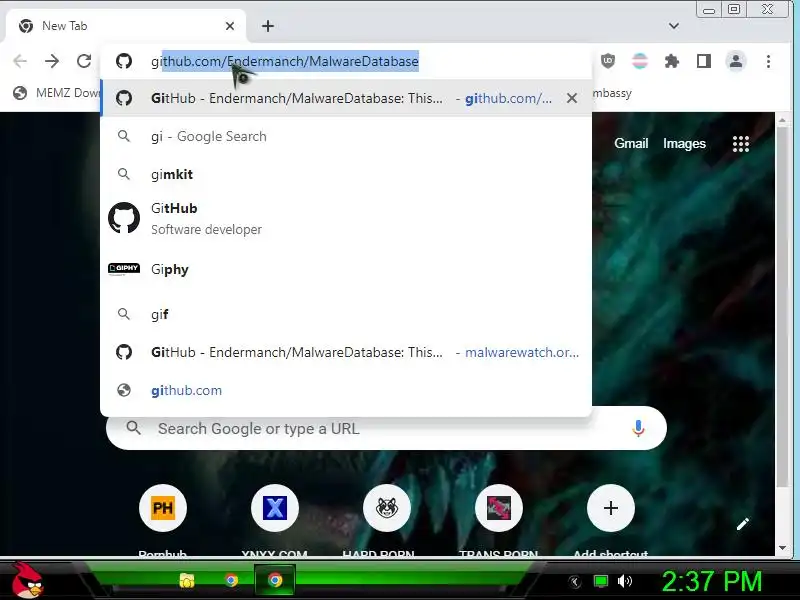Viewport: 800px width, 600px height.
Task: Click the page scrollbar up arrow
Action: 783,120
